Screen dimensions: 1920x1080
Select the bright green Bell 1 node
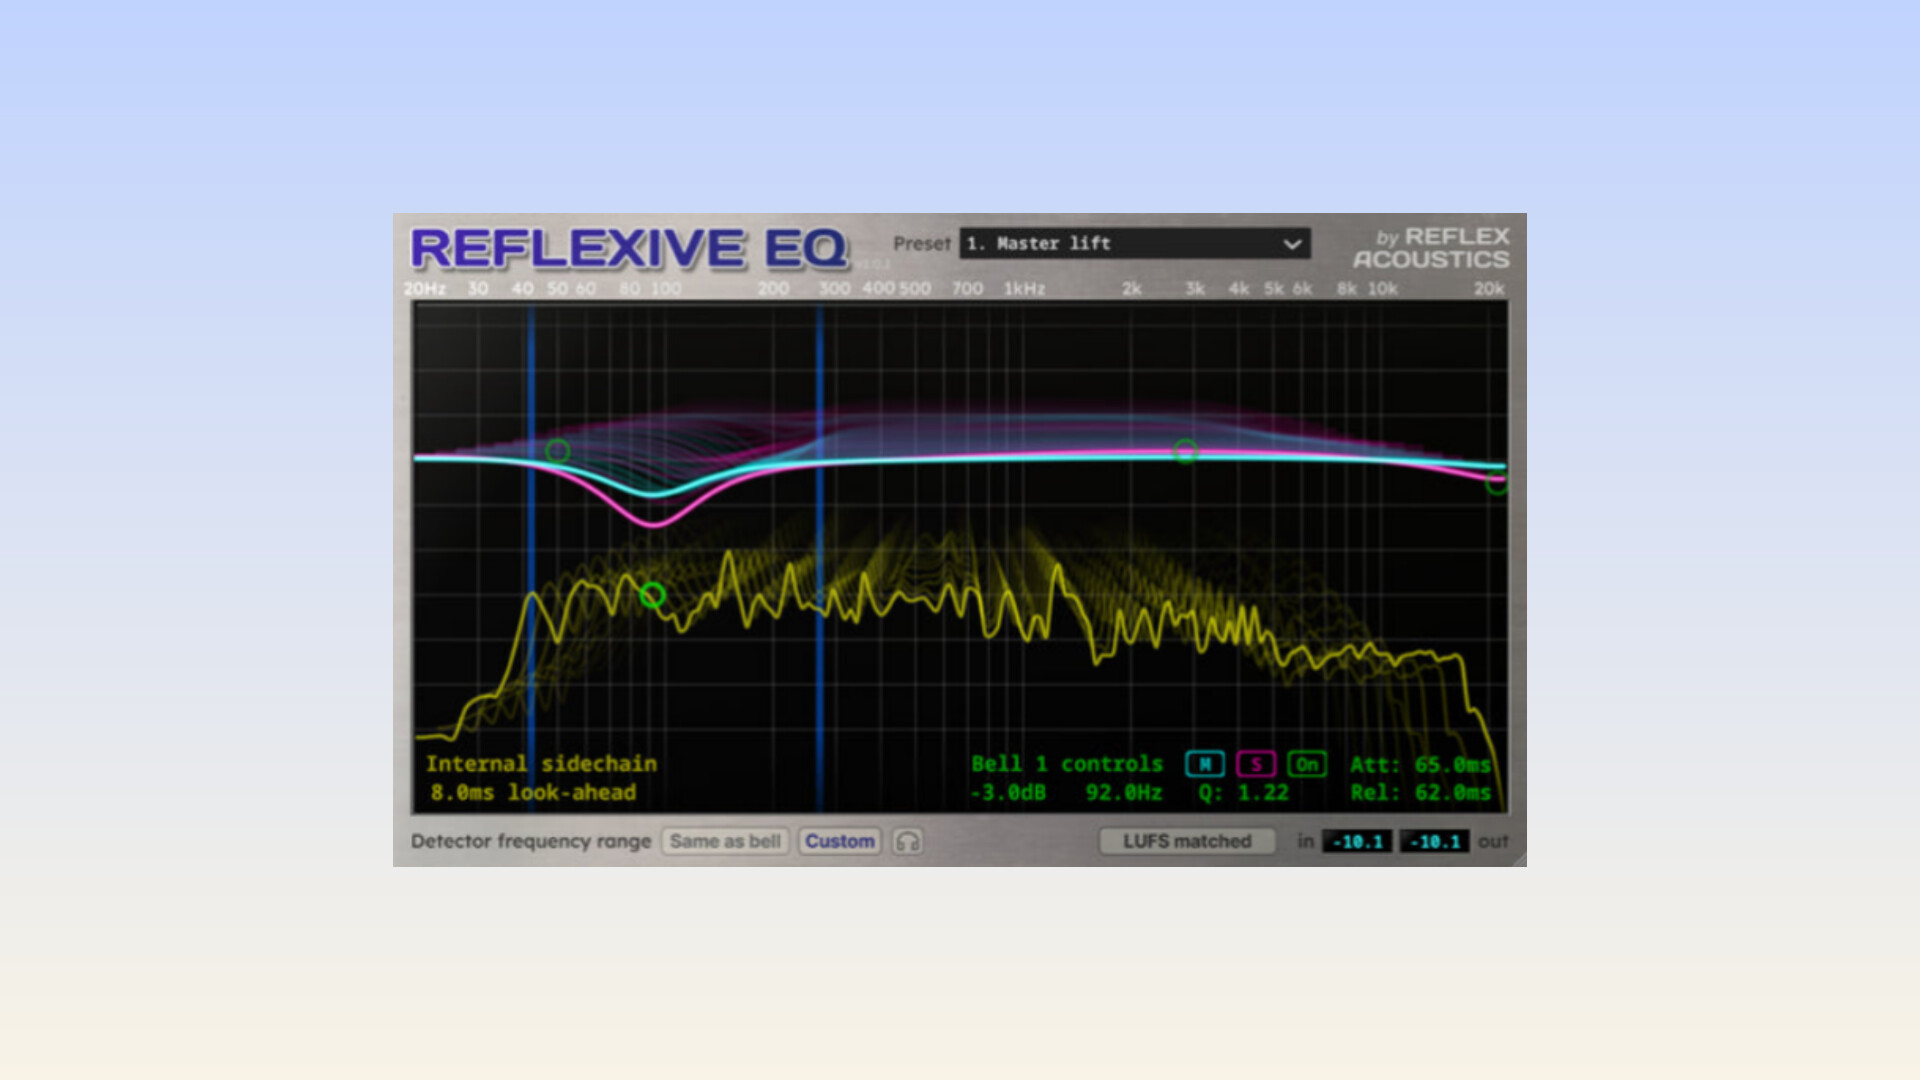[652, 596]
